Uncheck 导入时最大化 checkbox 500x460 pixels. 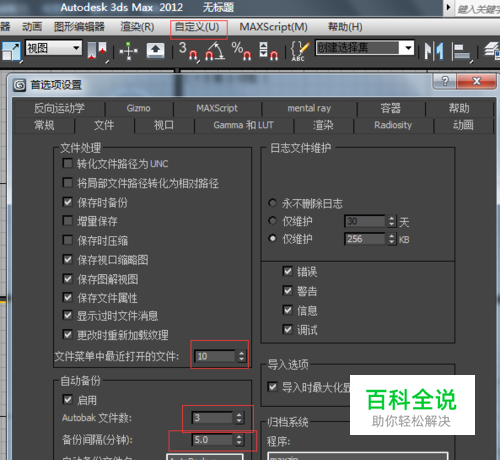click(273, 387)
